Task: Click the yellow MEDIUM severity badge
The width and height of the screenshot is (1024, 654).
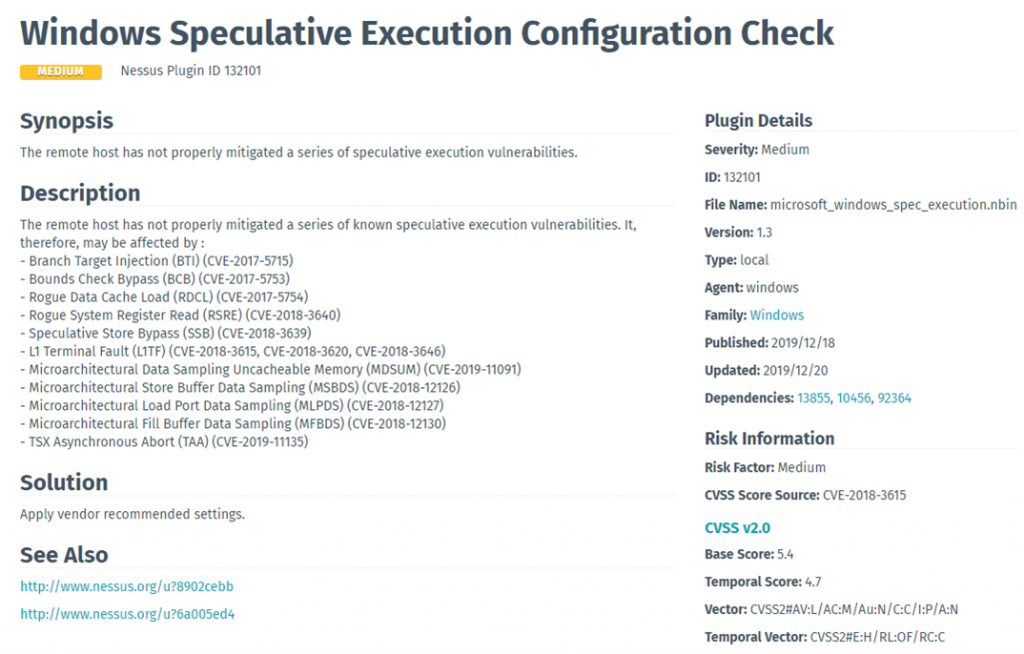Action: click(x=60, y=71)
